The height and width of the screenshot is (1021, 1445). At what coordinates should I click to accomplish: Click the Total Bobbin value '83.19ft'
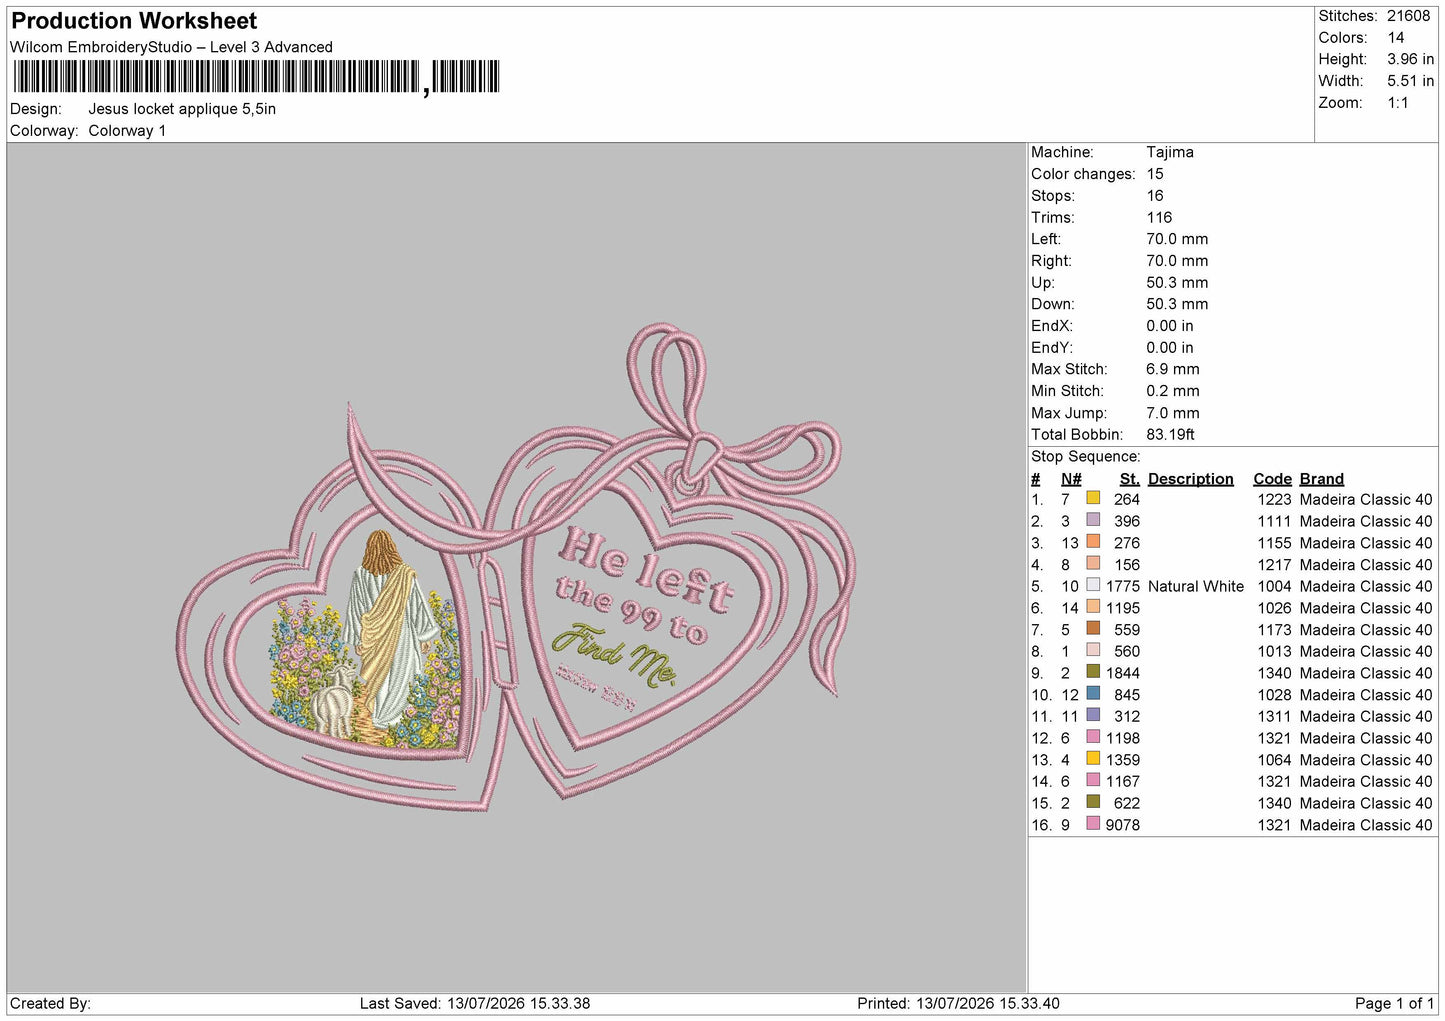1171,434
